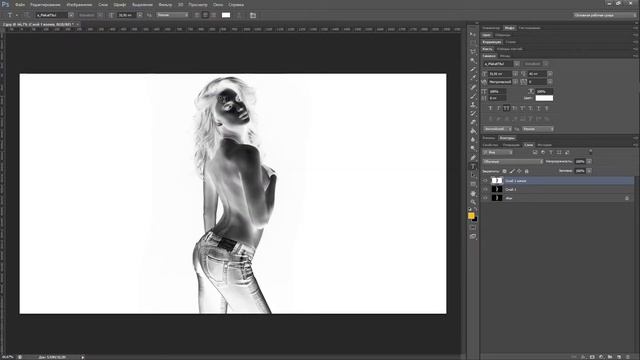The image size is (640, 360).
Task: Click the create new layer icon
Action: point(619,357)
